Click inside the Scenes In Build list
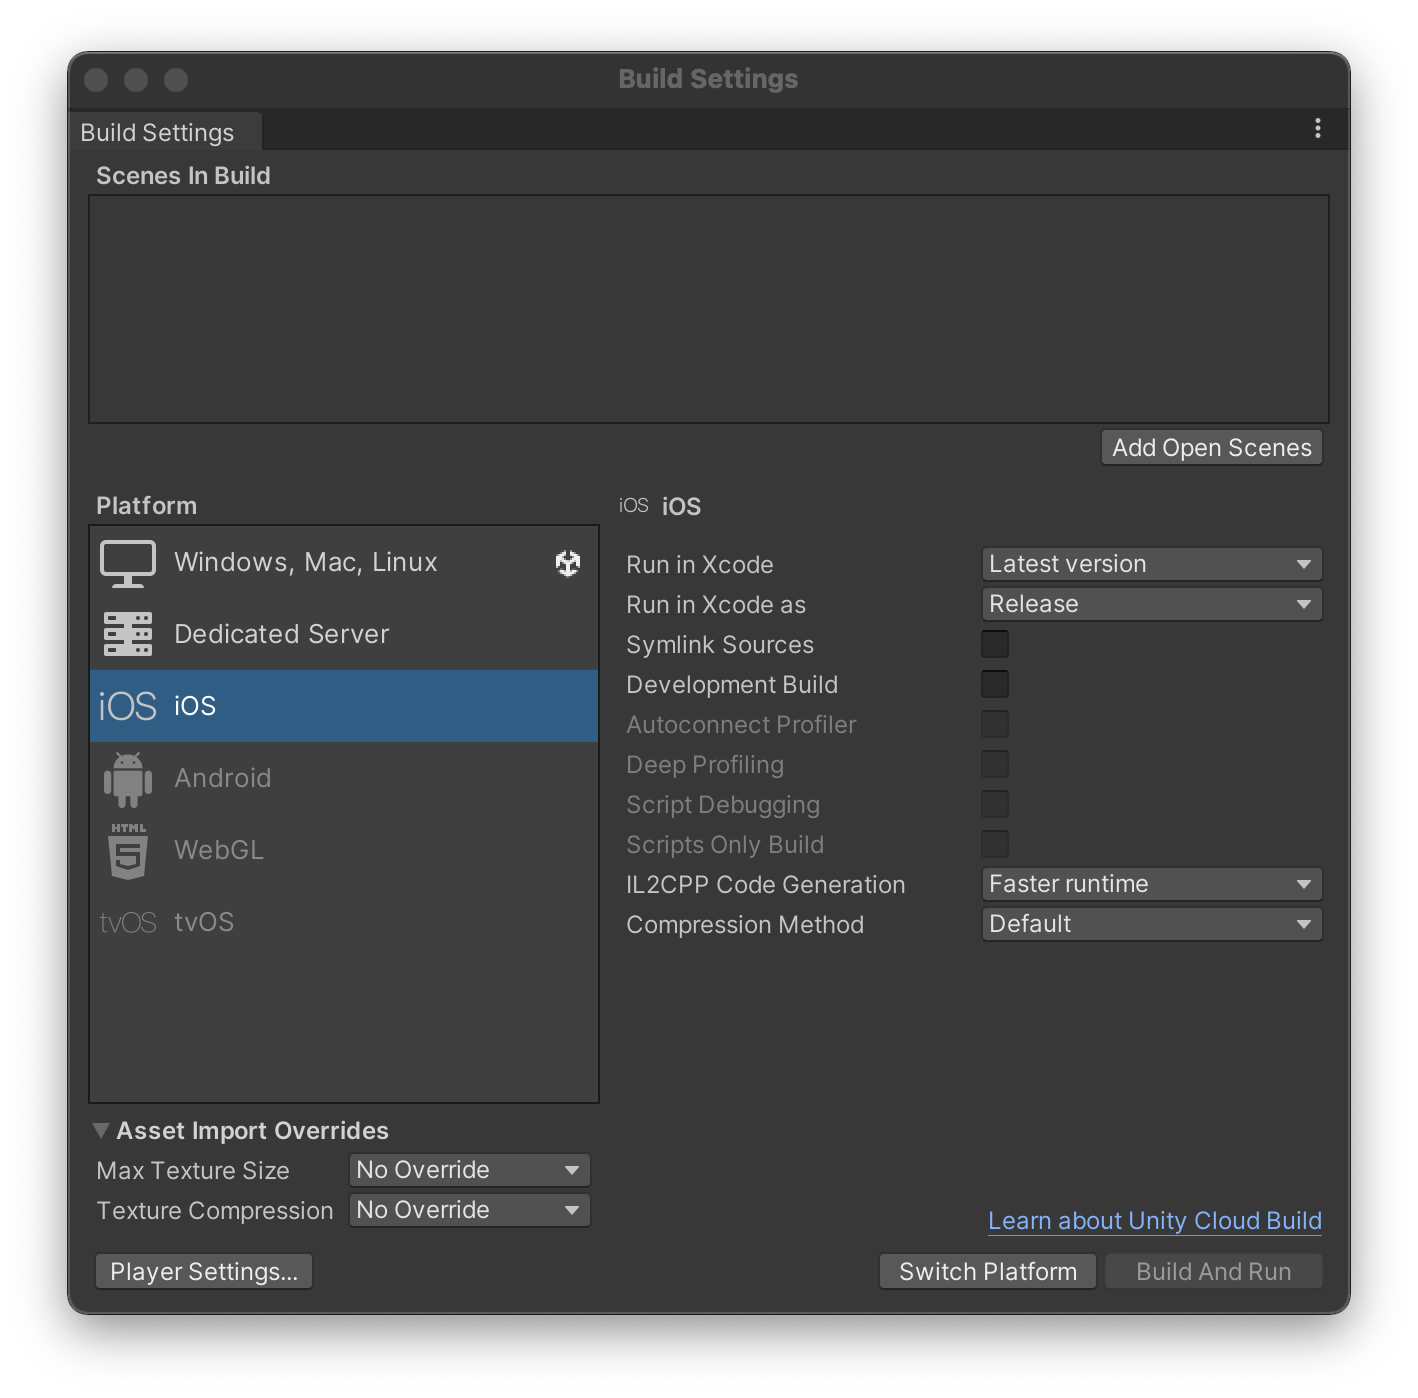This screenshot has width=1418, height=1398. [x=709, y=309]
